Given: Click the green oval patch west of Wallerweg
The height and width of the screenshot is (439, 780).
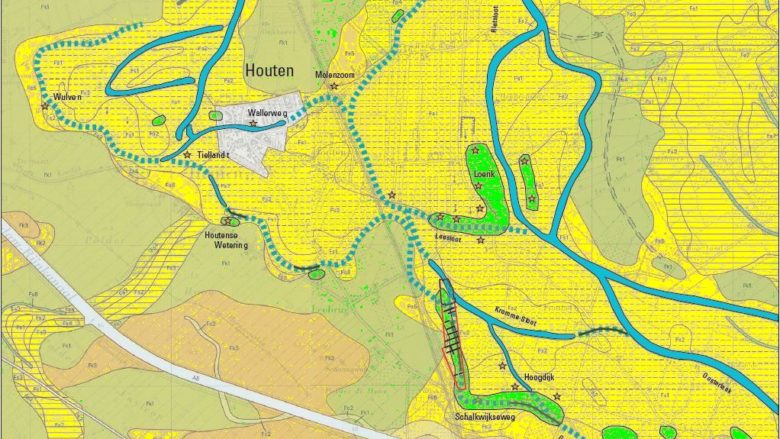Looking at the screenshot, I should (x=214, y=116).
